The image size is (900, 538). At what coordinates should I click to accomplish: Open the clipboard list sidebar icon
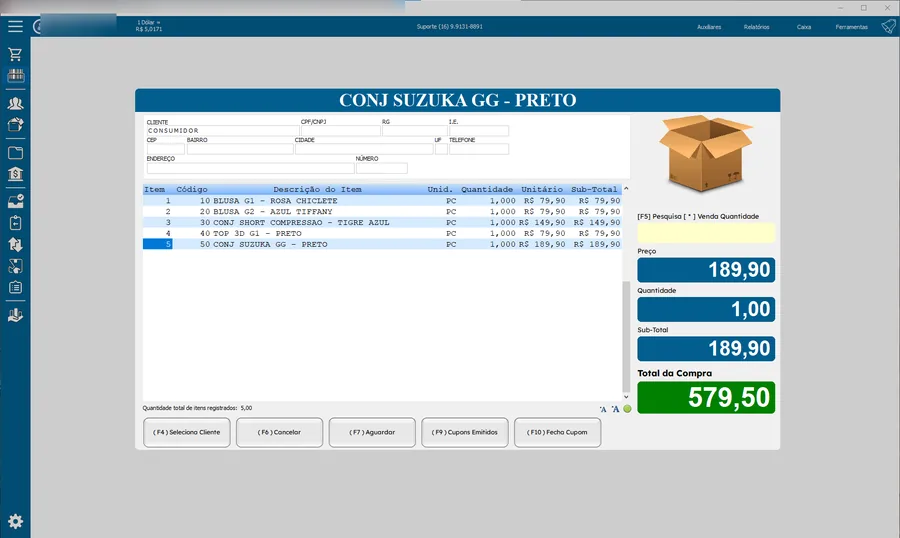15,287
